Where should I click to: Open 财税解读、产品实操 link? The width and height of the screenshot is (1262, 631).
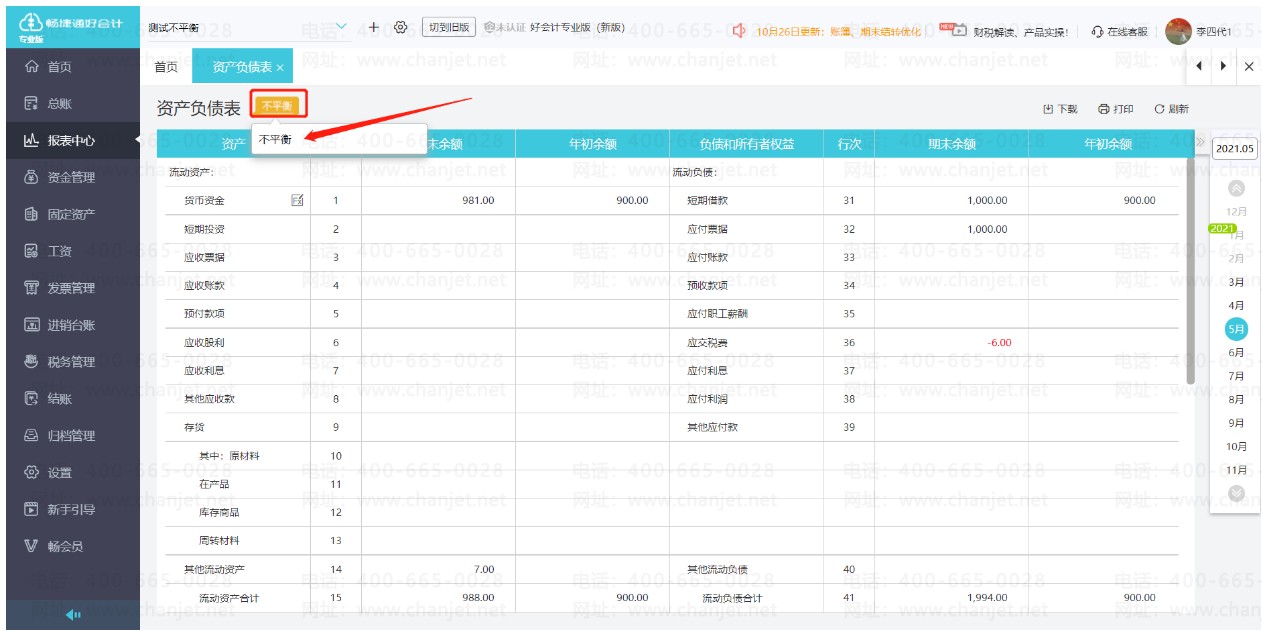click(1020, 32)
